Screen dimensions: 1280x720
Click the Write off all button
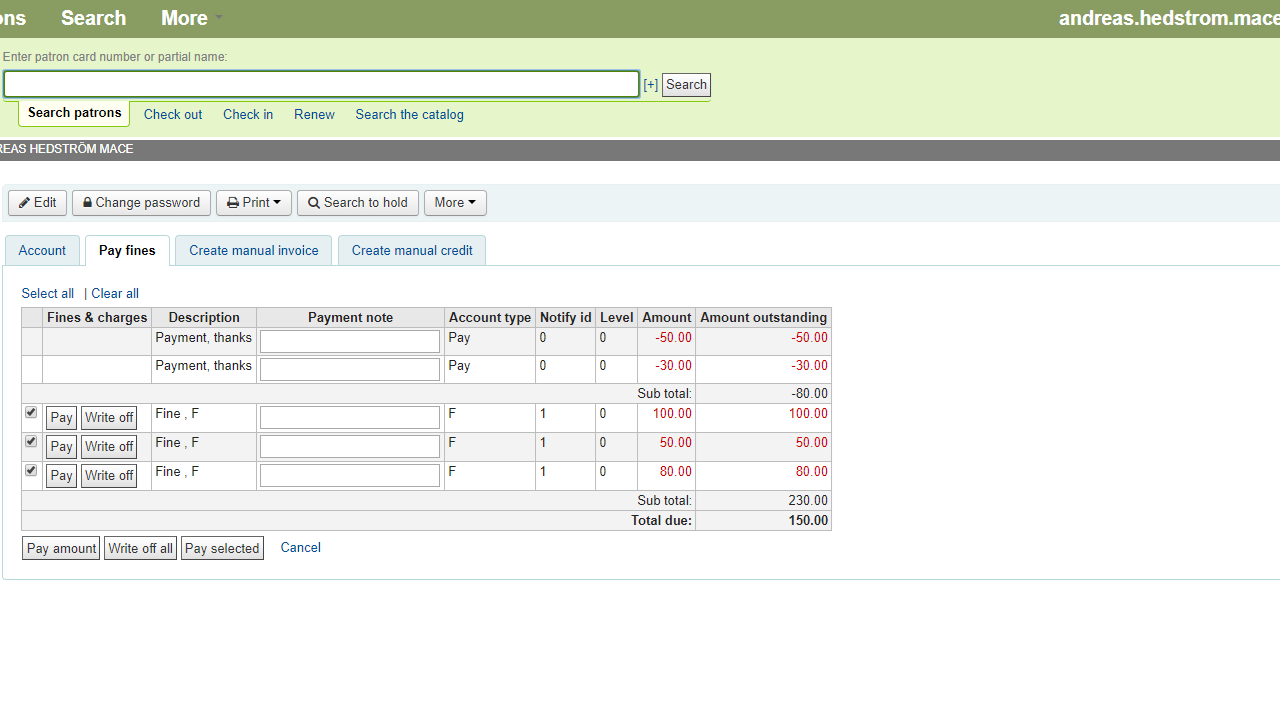(x=140, y=548)
